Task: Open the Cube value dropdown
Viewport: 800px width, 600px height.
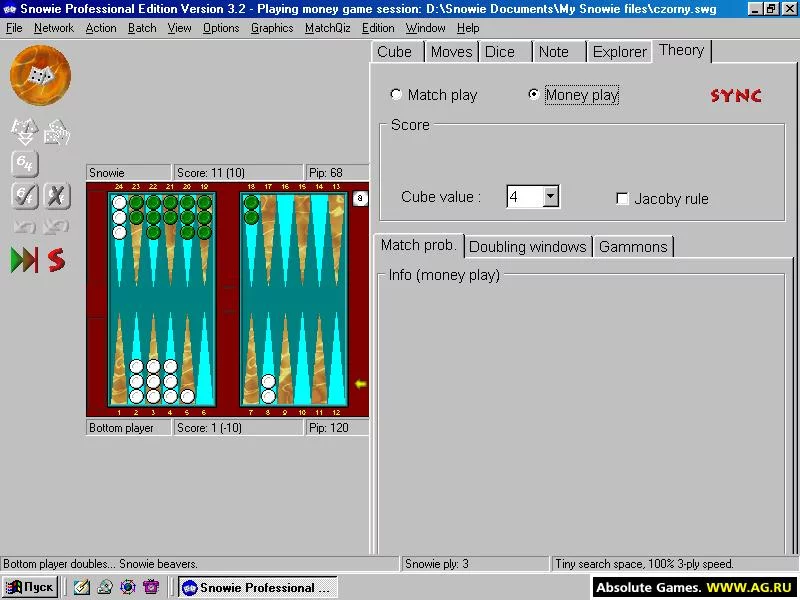Action: 551,196
